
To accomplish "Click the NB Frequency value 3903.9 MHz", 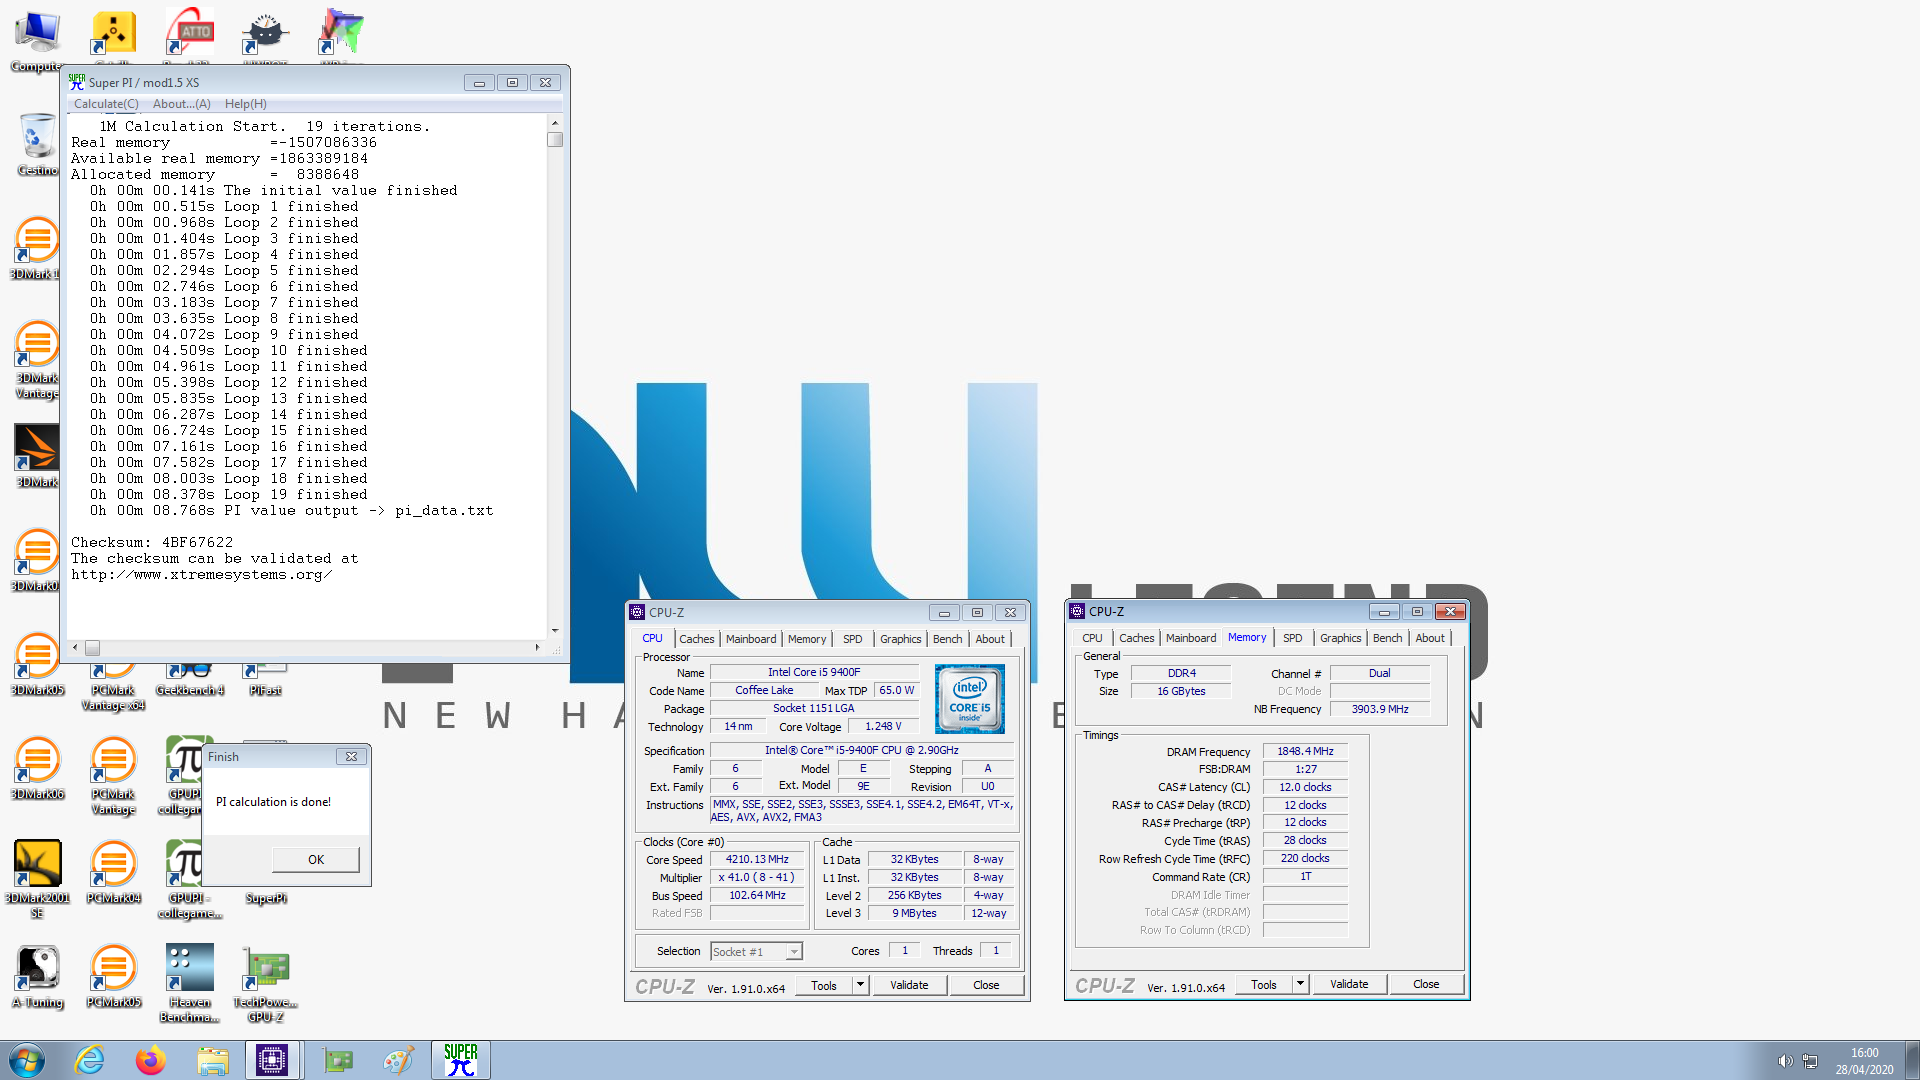I will tap(1380, 709).
